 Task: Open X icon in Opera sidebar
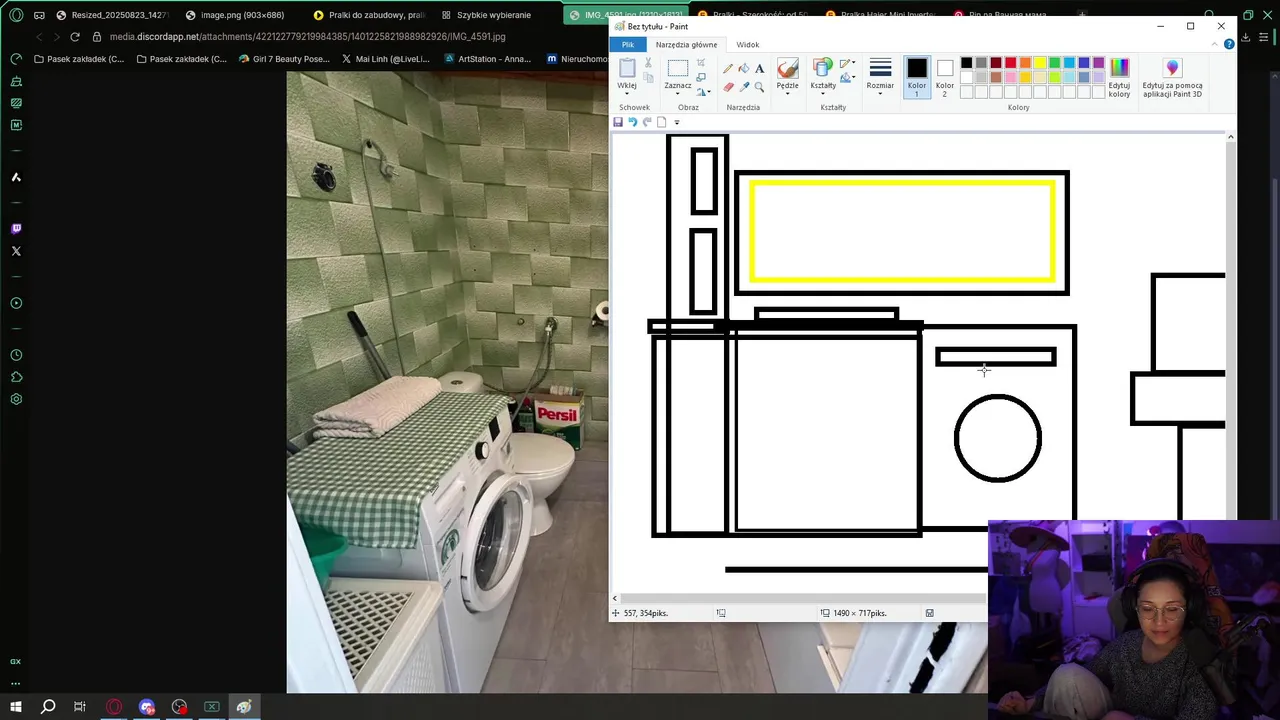coord(16,251)
